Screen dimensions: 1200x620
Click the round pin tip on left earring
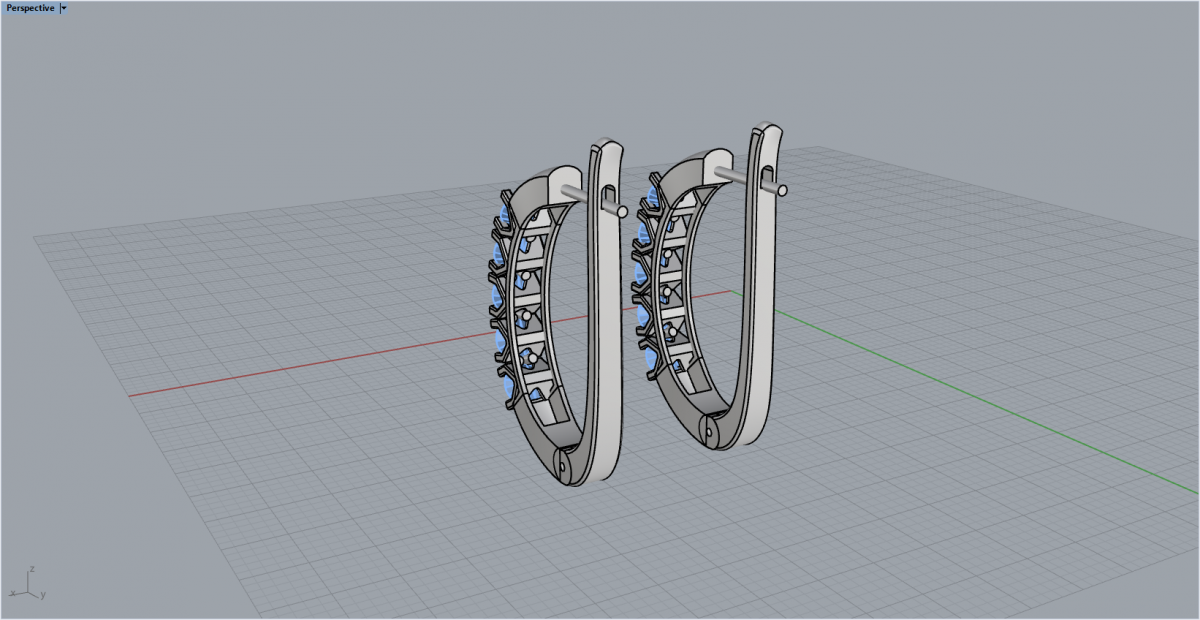coord(622,212)
